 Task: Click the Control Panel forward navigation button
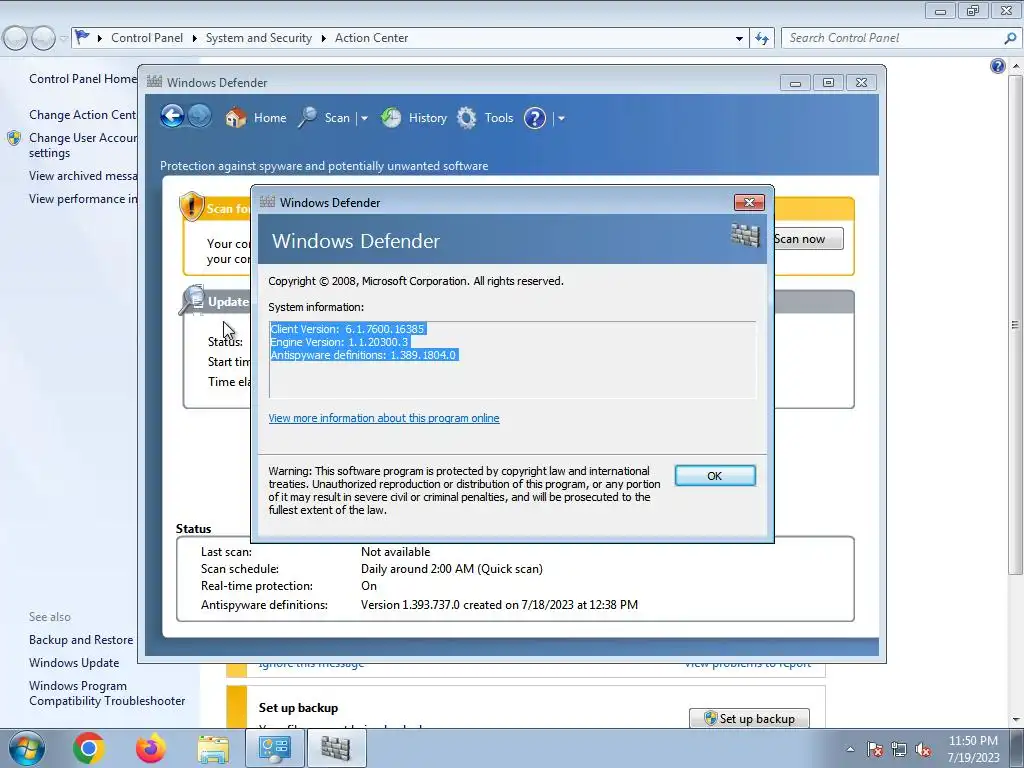(43, 39)
